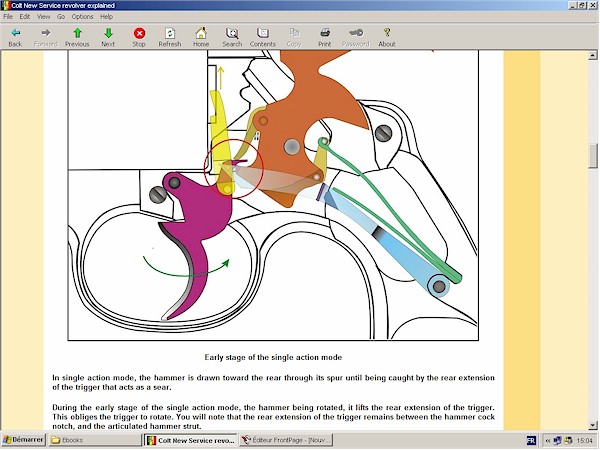Go to Next page with green down arrow
The height and width of the screenshot is (450, 600).
coord(108,33)
